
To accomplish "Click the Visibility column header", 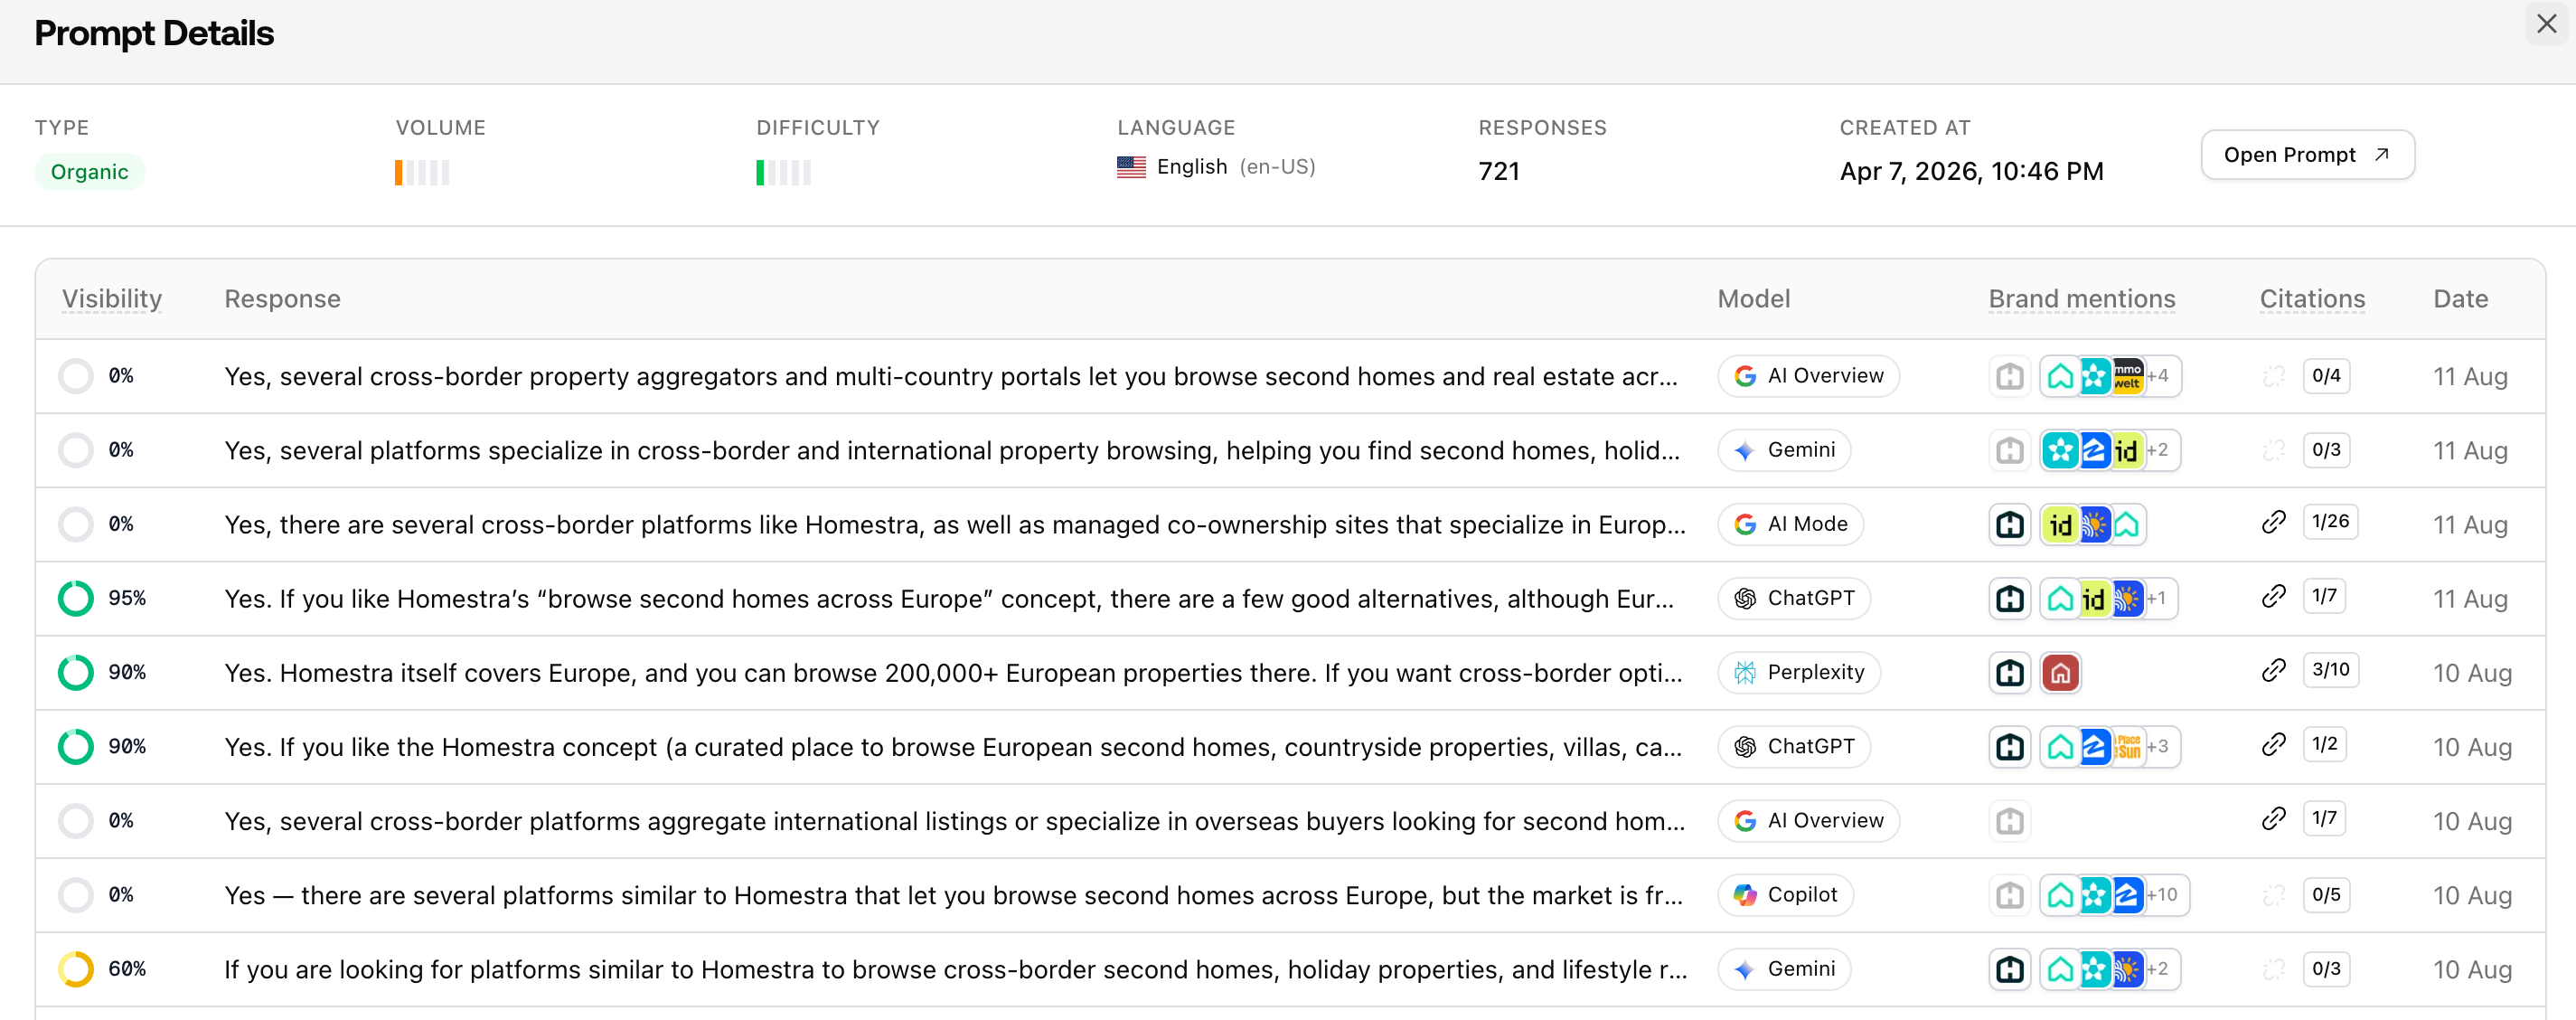I will [112, 299].
